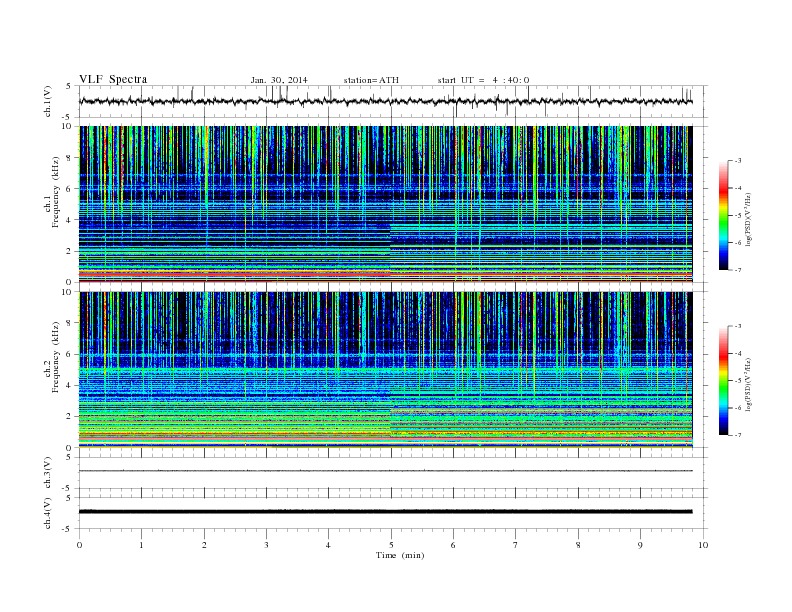
Task: Click the "ch.1(V)" waveform axis label
Action: [x=48, y=101]
